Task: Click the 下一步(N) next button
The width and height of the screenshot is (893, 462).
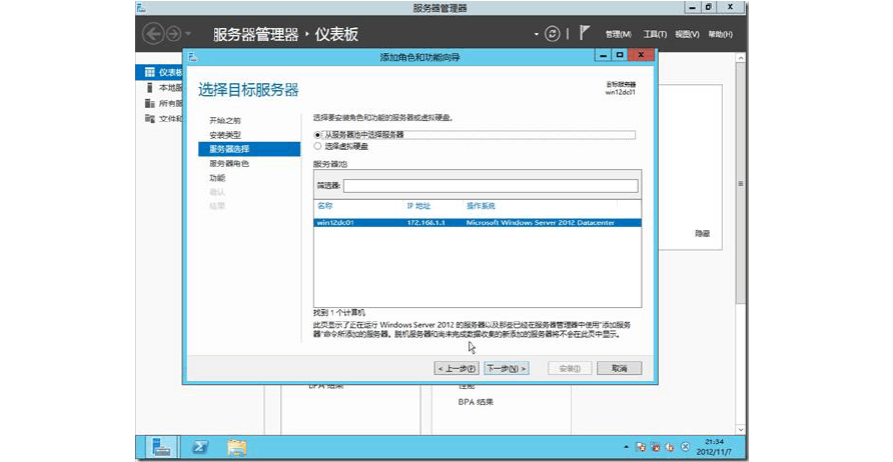Action: pyautogui.click(x=506, y=368)
